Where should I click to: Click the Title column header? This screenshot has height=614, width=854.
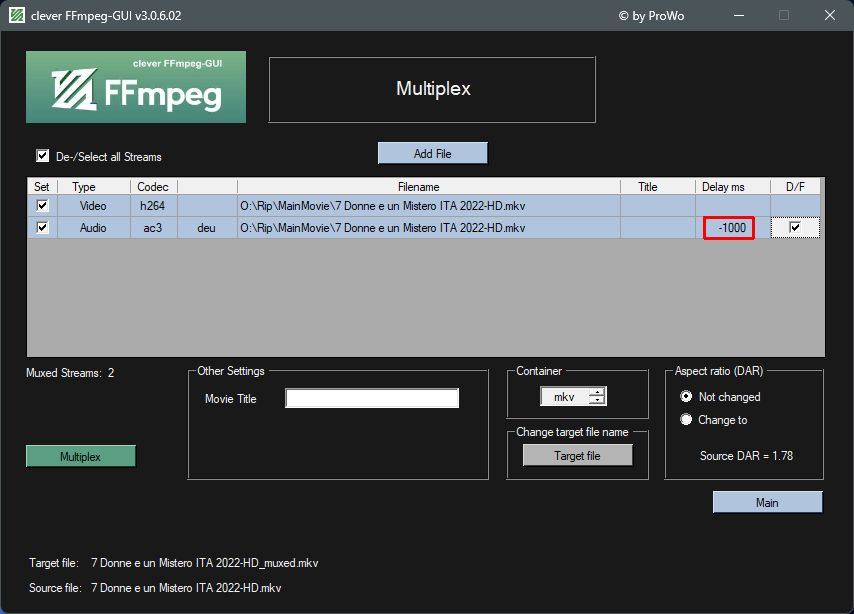click(x=657, y=187)
